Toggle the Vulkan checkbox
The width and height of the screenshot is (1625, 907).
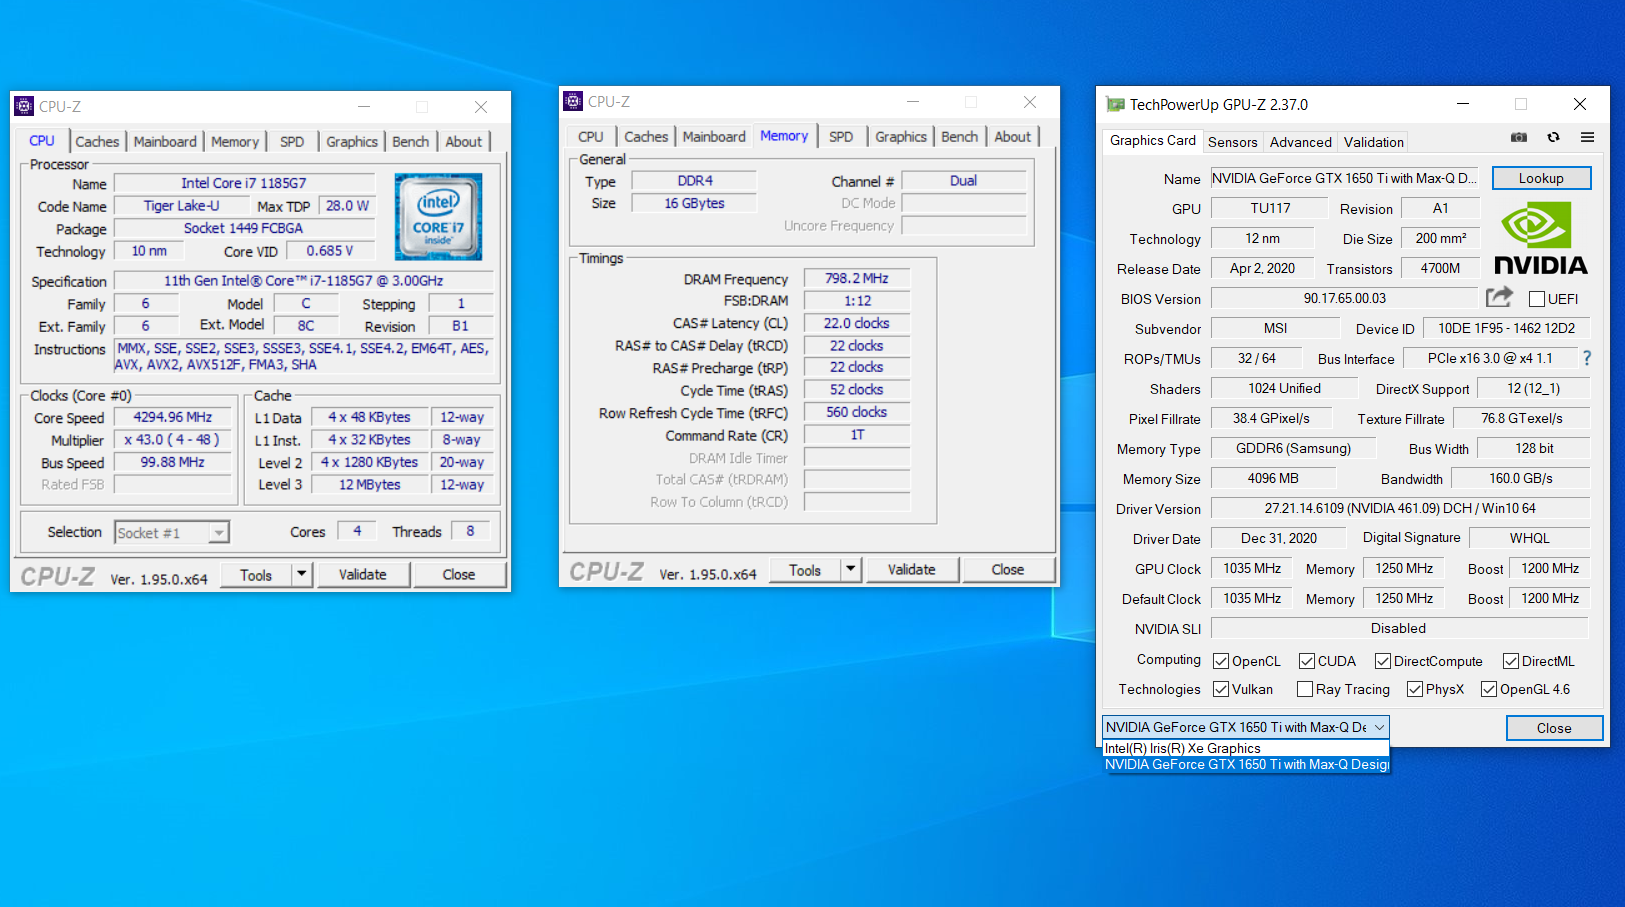pyautogui.click(x=1221, y=689)
